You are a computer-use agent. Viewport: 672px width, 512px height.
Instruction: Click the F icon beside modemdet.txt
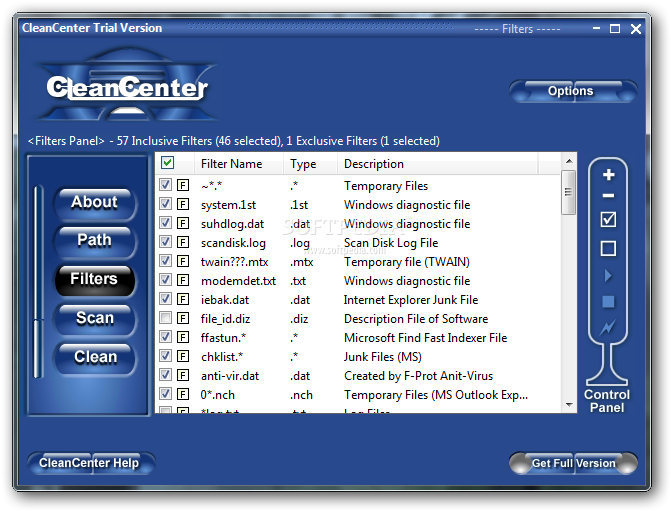tap(183, 280)
